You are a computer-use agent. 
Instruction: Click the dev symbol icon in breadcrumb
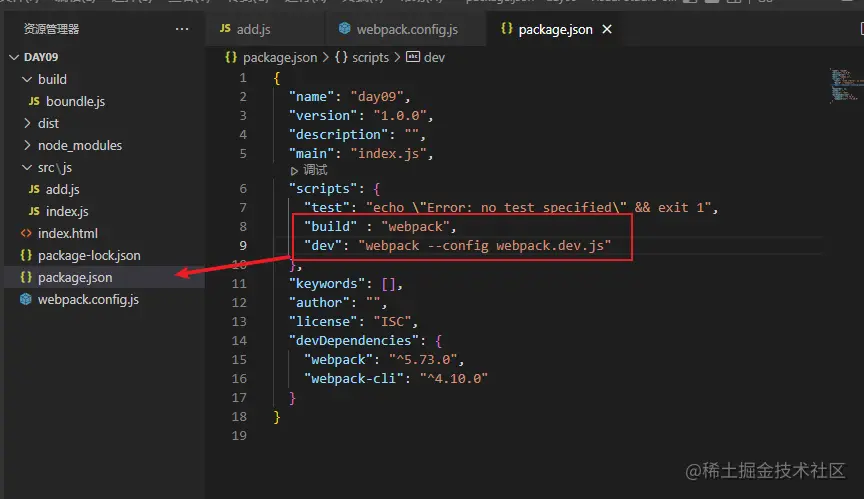413,57
